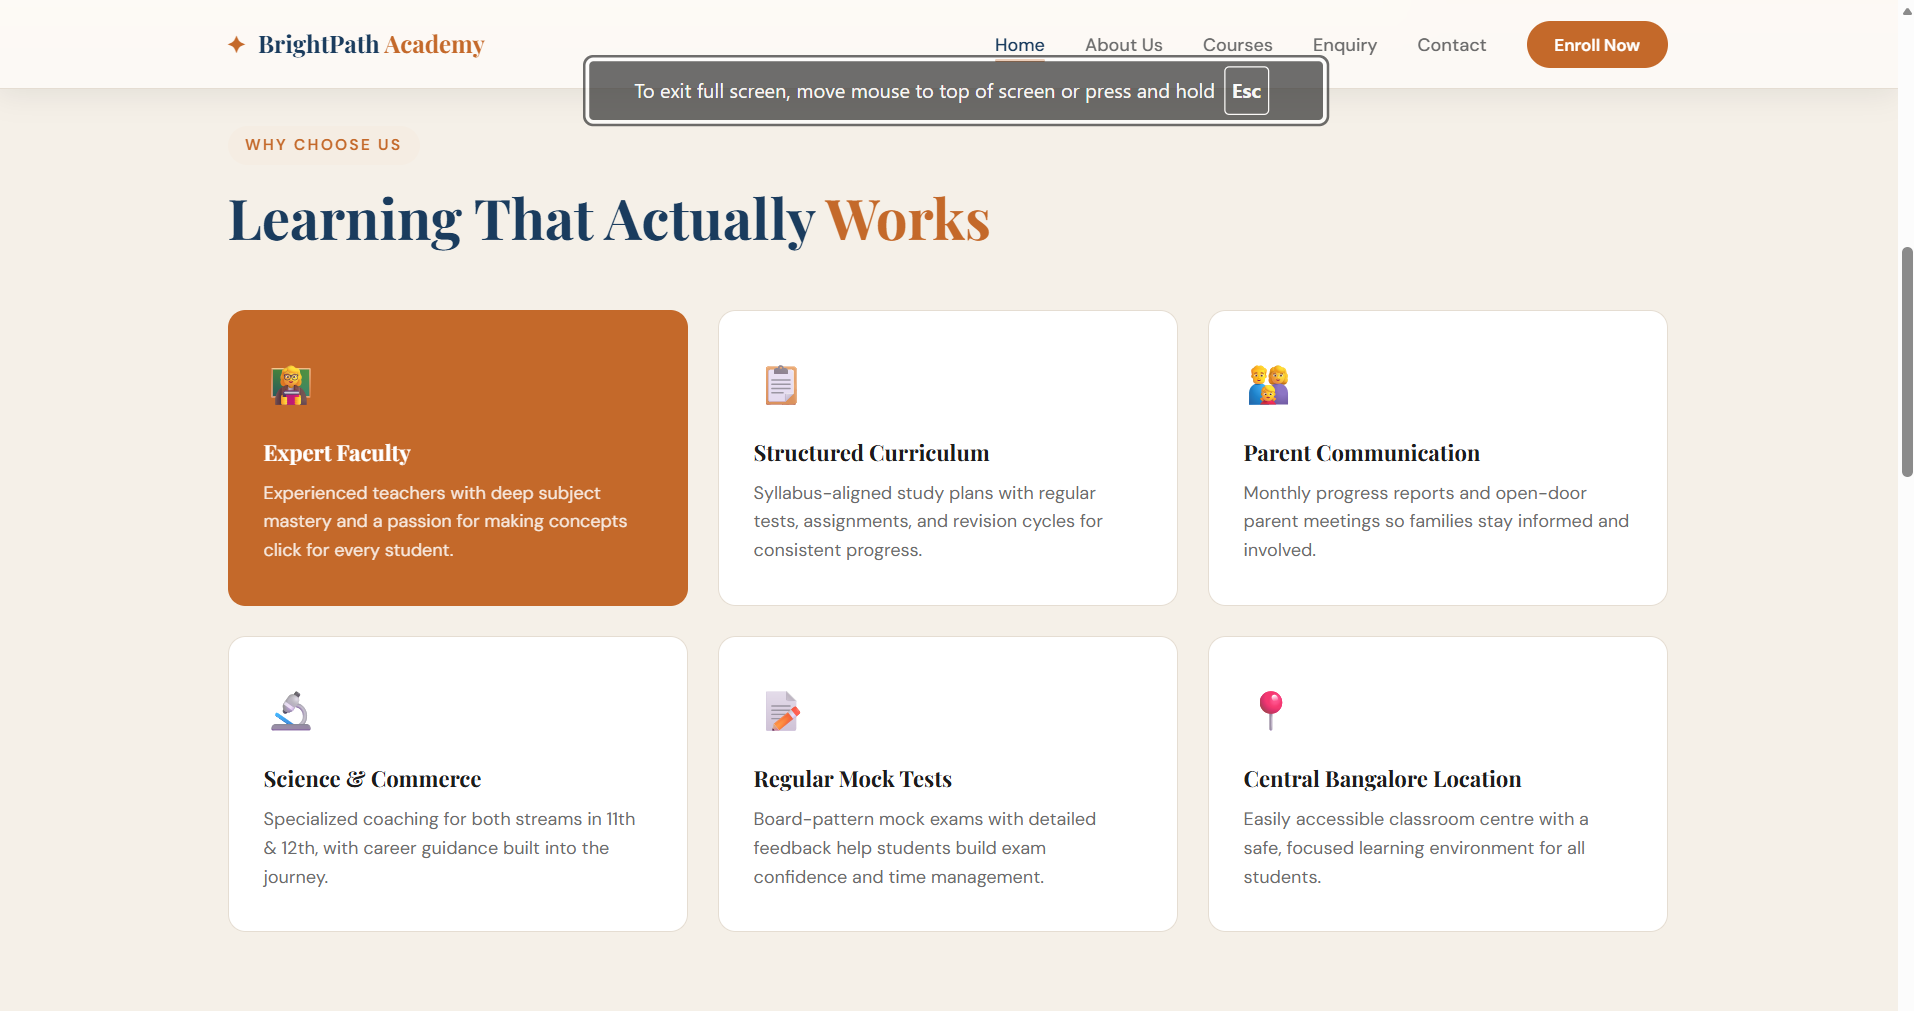Click the Central Bangalore Location heading

pos(1382,779)
